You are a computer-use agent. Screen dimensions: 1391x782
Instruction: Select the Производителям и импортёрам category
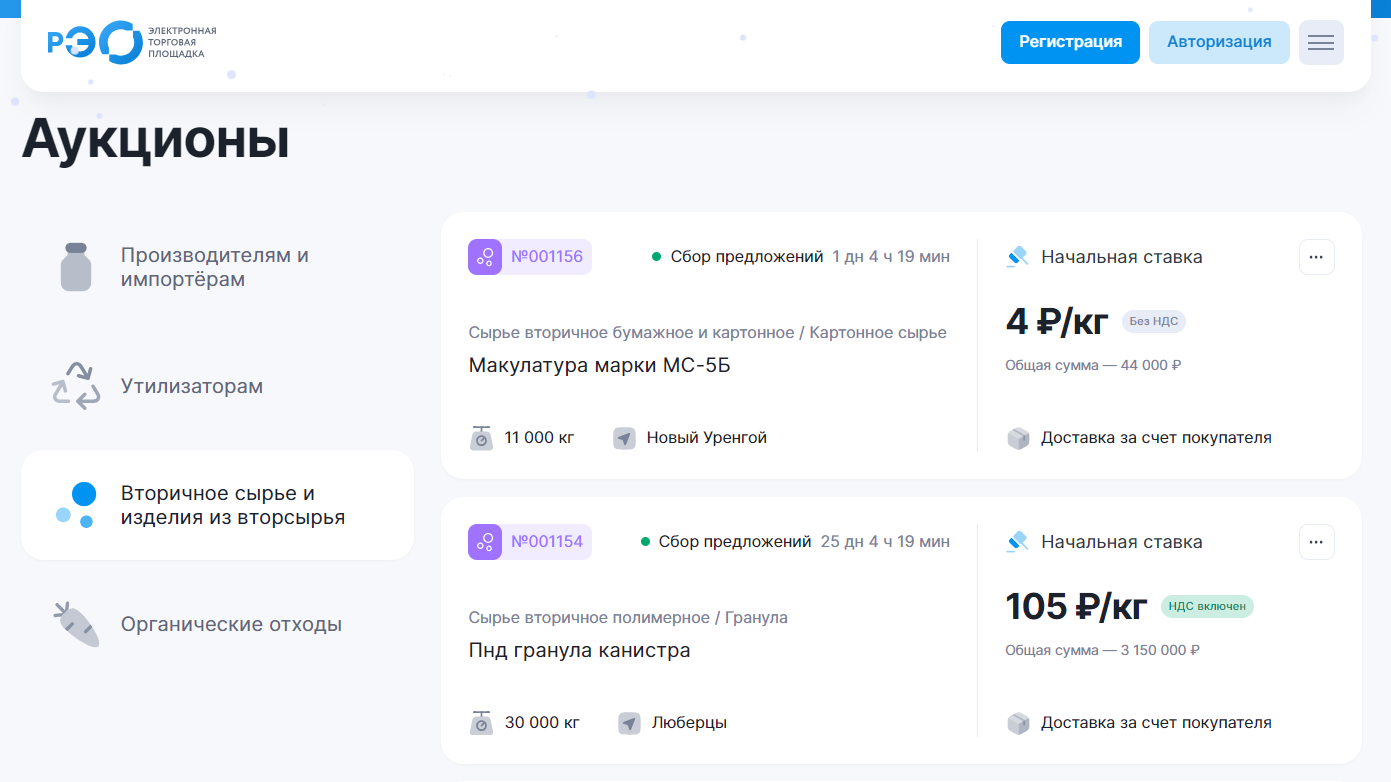217,268
